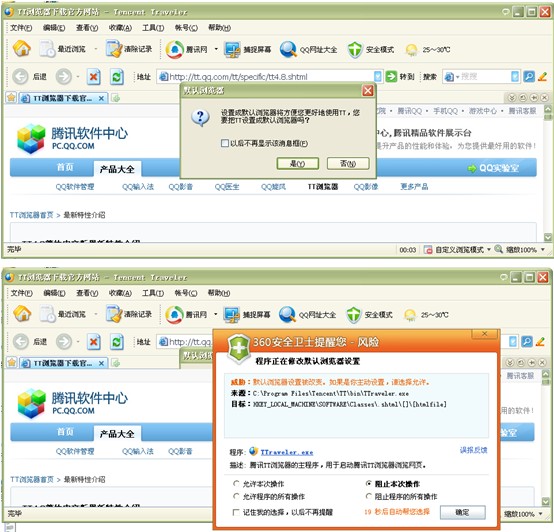This screenshot has height=532, width=554.
Task: Click the 是(Y) button in default browser dialog
Action: click(x=297, y=164)
